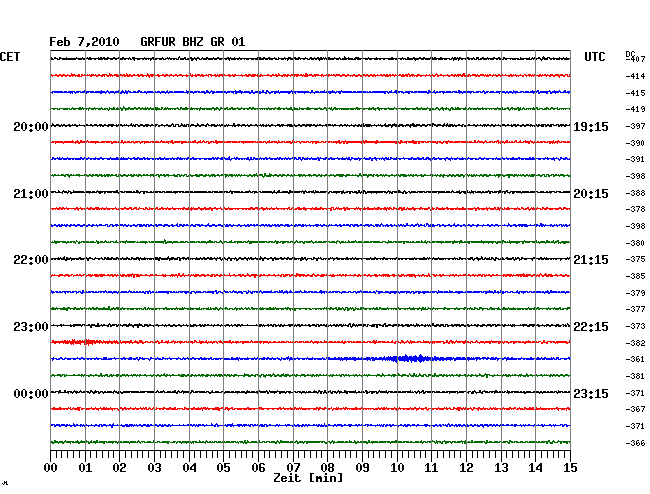Click the DC offset value '-375'
The image size is (650, 494).
(635, 259)
